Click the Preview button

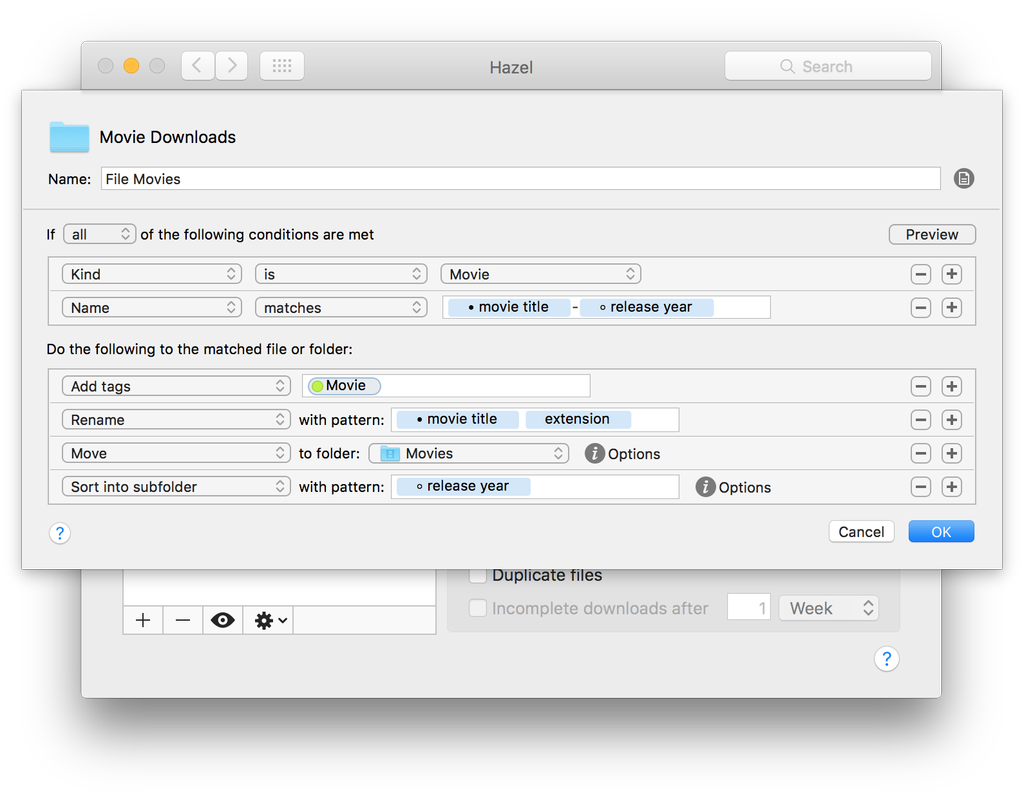(932, 234)
